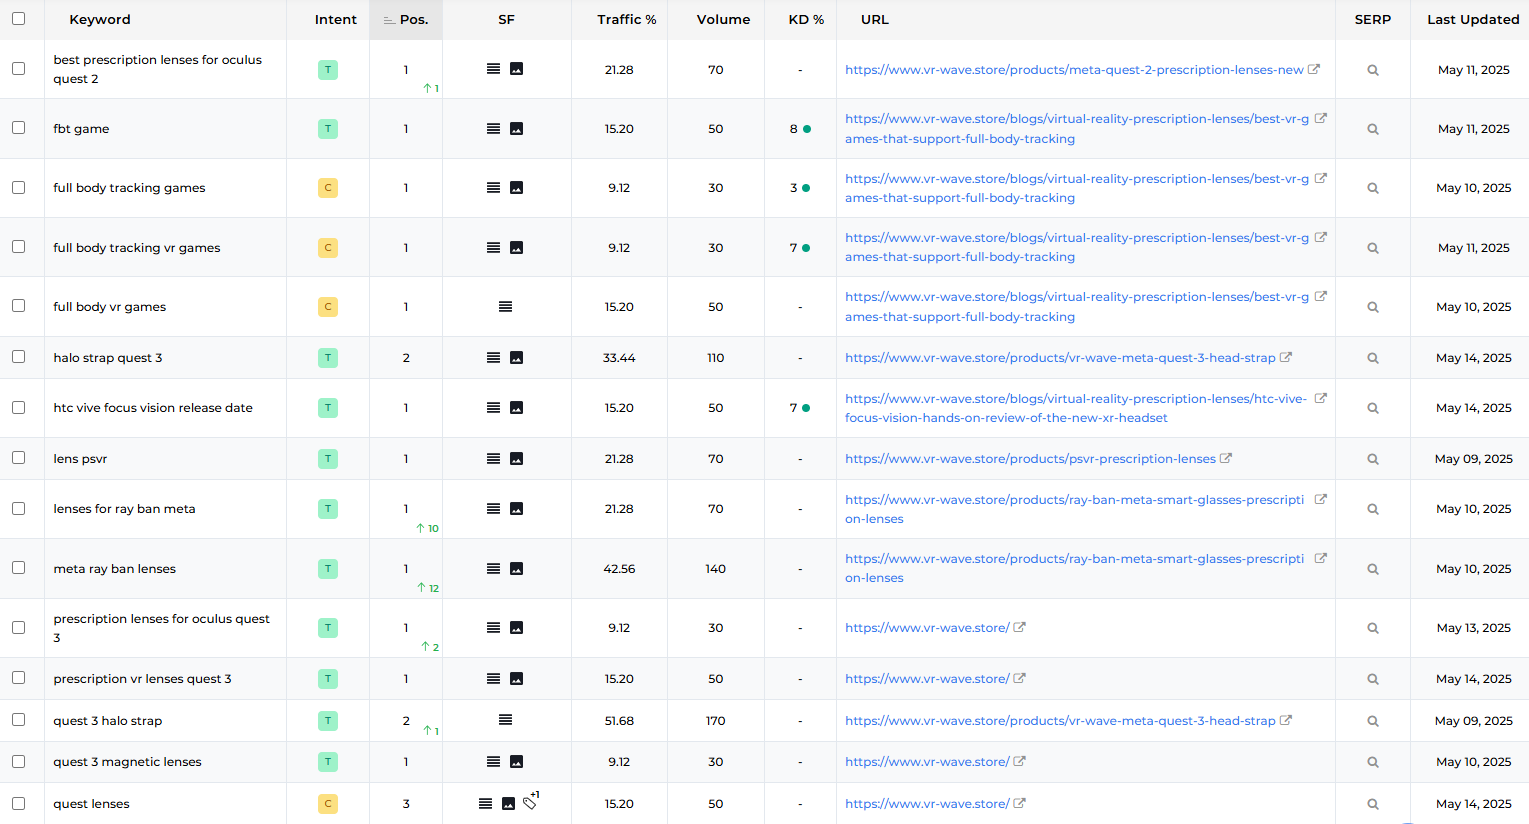Toggle the select-all checkbox in header
This screenshot has height=824, width=1529.
click(18, 18)
